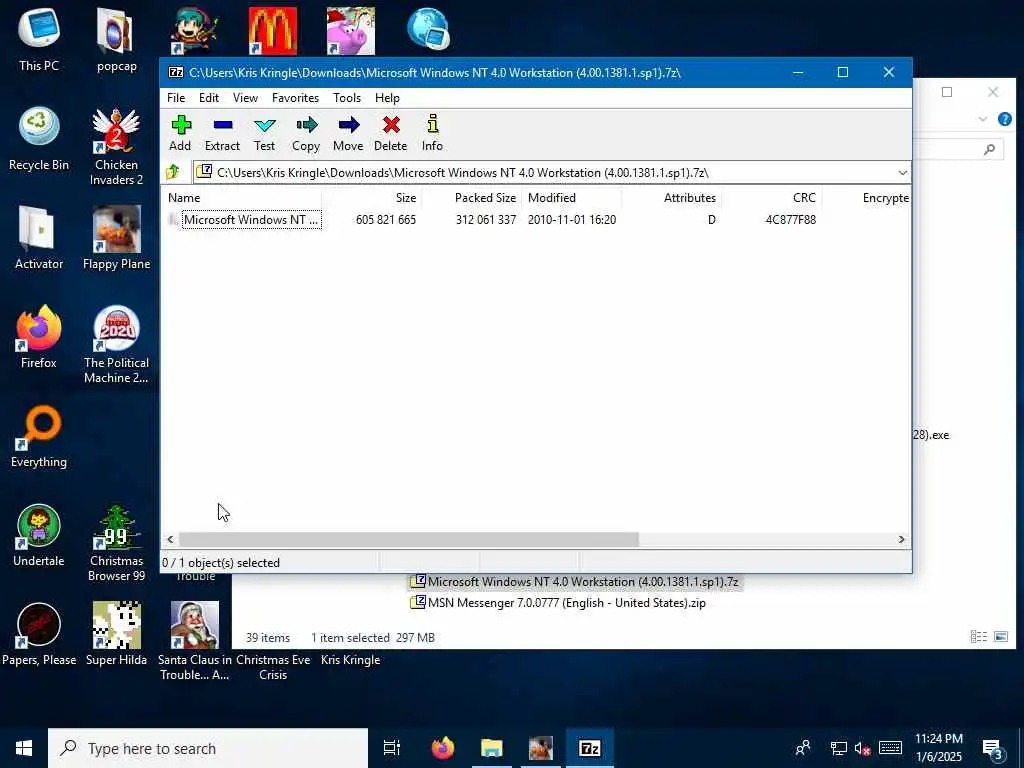Click the CRC value 4C877F88
The height and width of the screenshot is (768, 1024).
pos(791,220)
